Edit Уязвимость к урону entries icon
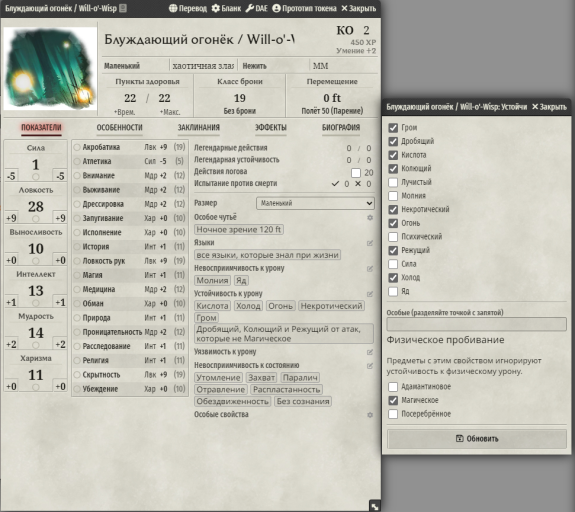Viewport: 575px width, 512px height. click(370, 352)
